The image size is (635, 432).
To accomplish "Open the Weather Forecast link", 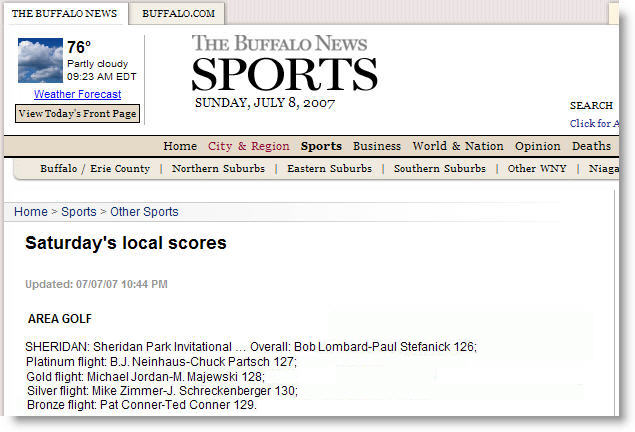I will point(77,94).
